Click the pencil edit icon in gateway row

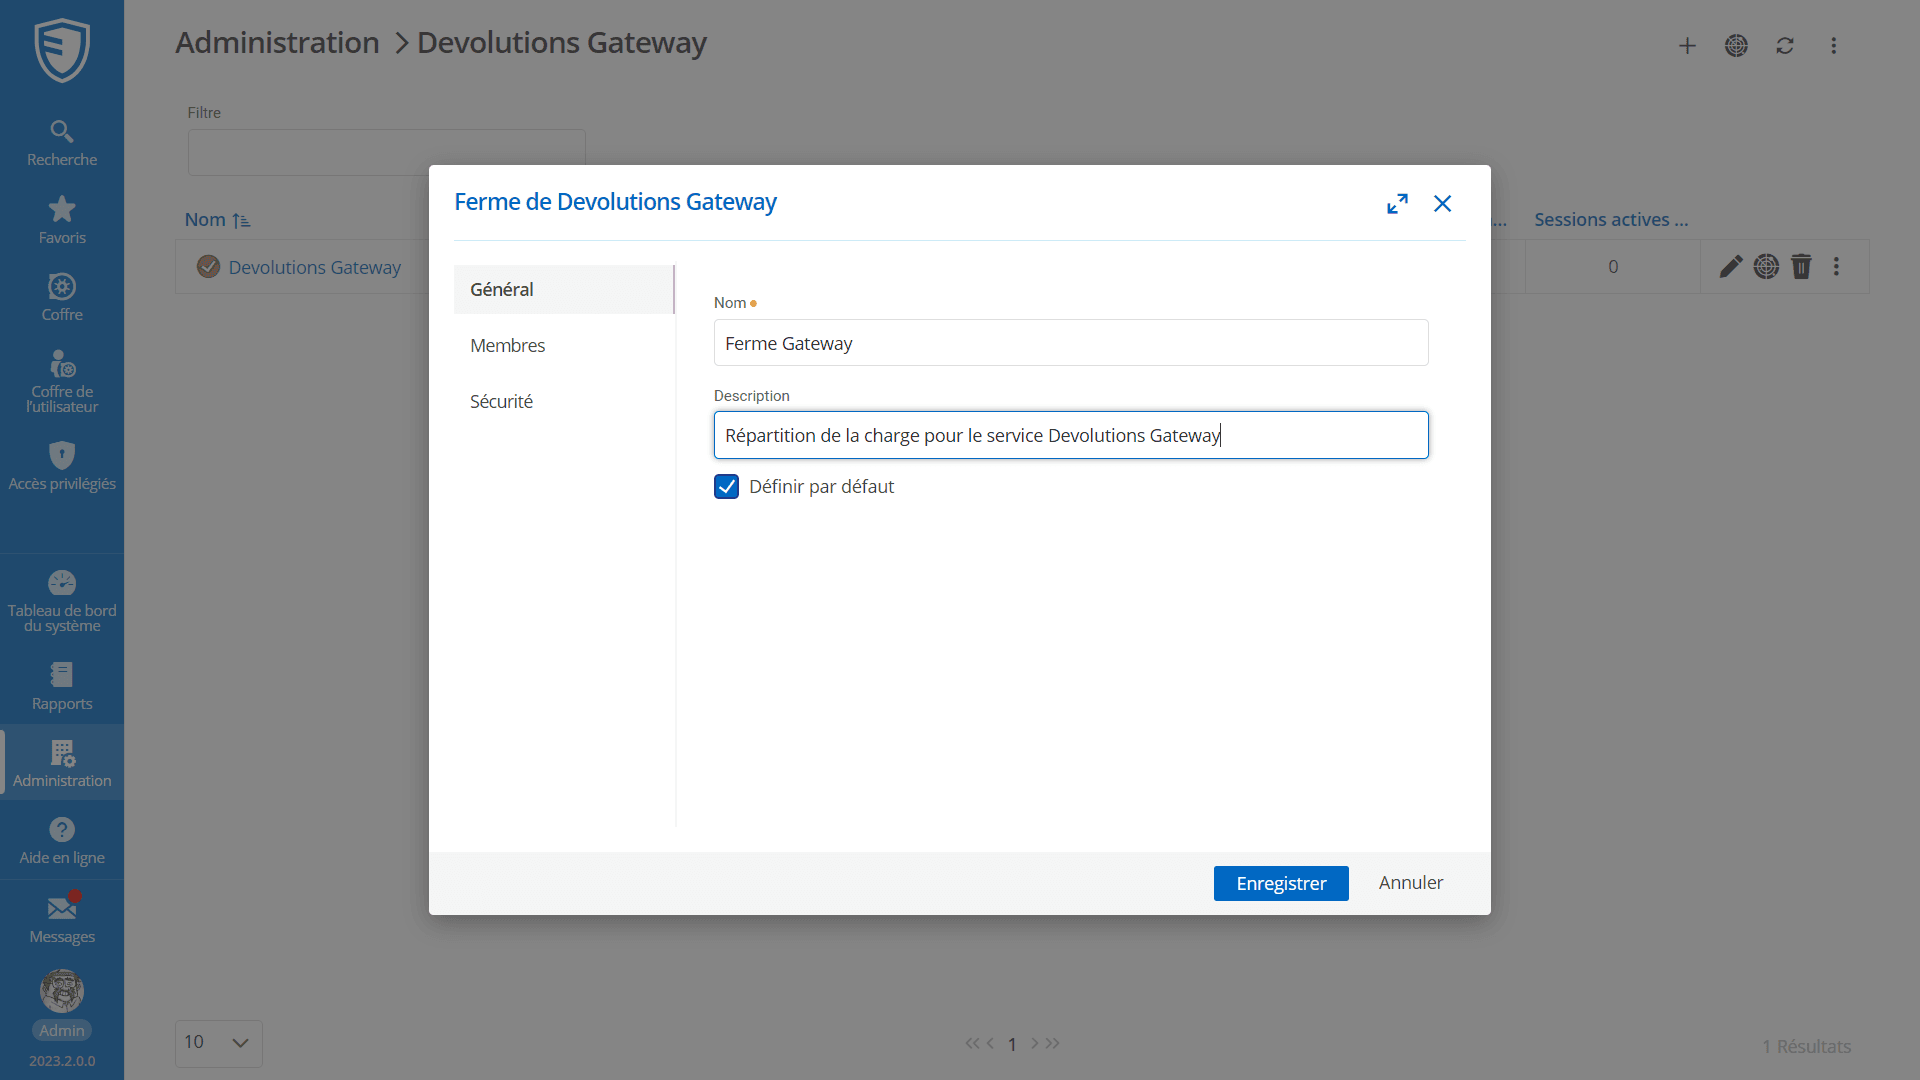(1731, 267)
